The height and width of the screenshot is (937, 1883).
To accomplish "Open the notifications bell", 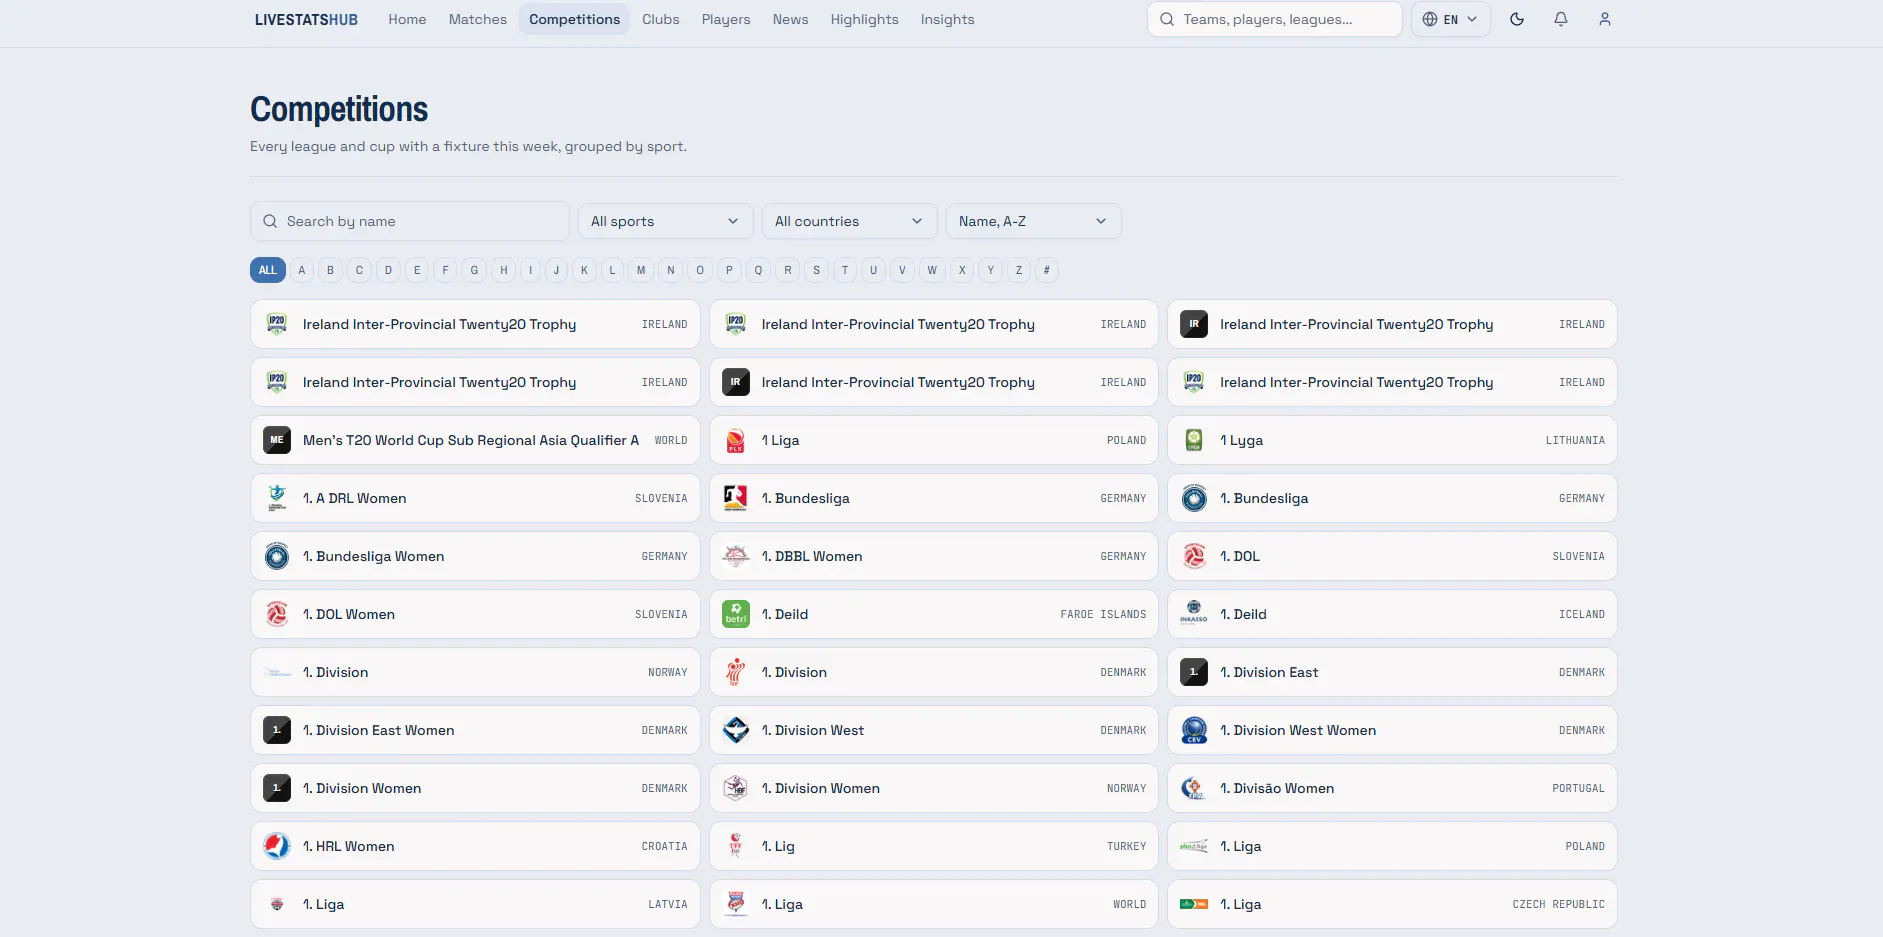I will point(1561,19).
